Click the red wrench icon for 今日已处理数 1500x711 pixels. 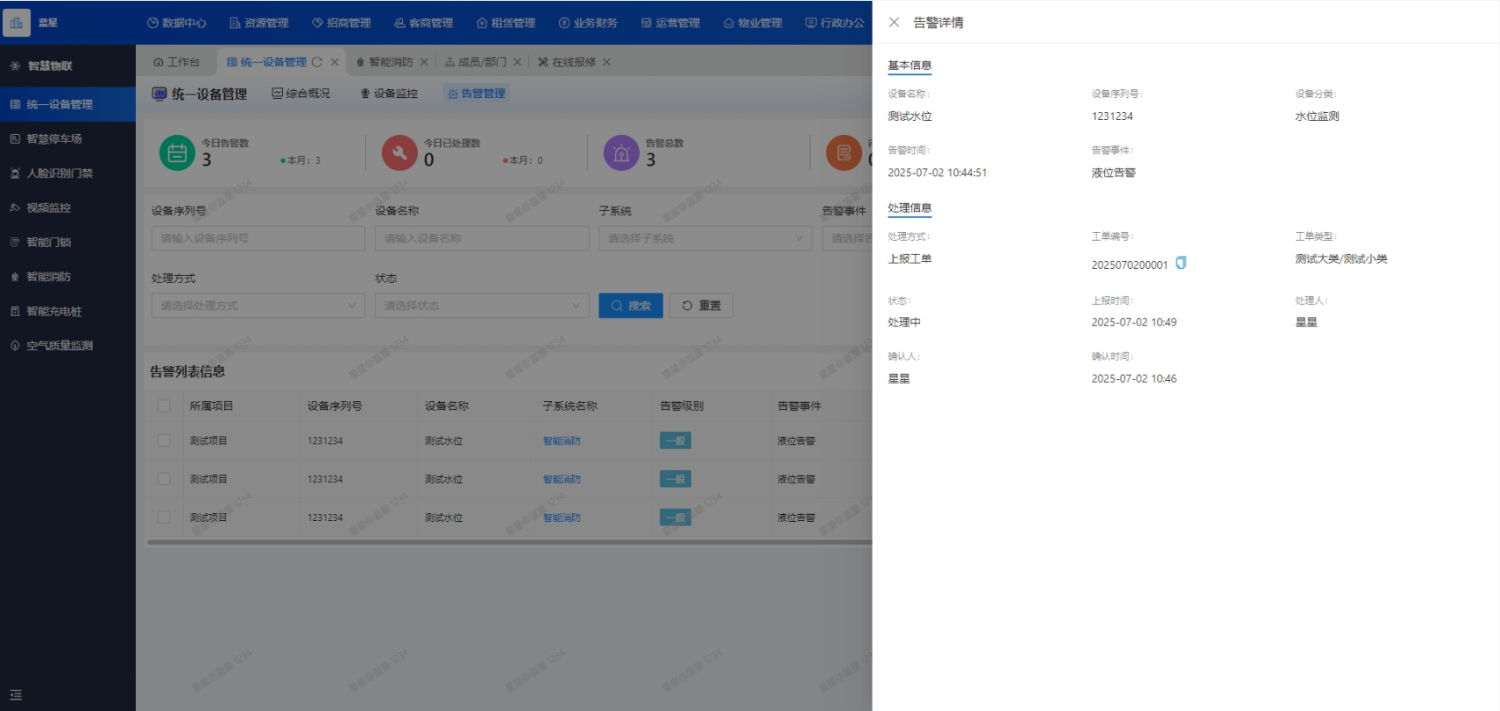coord(399,153)
